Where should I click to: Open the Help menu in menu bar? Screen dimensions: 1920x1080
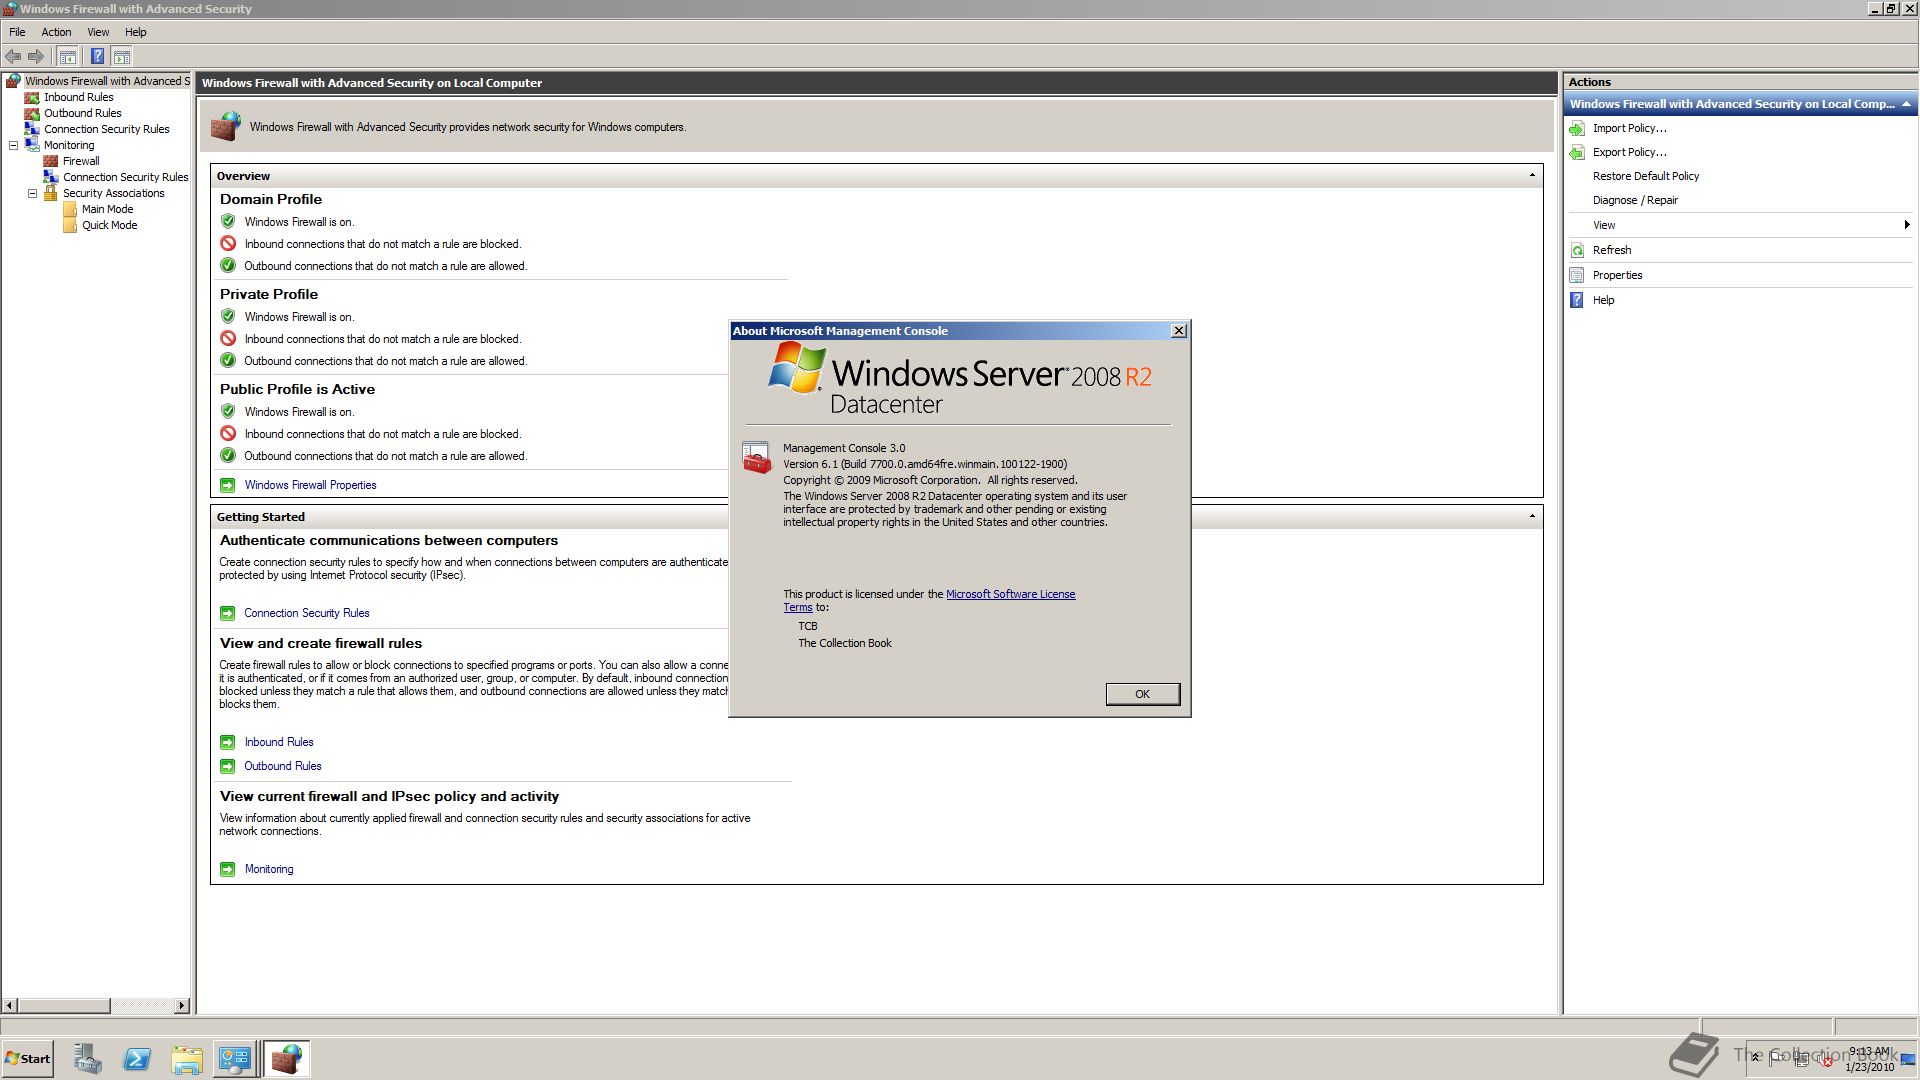[135, 32]
